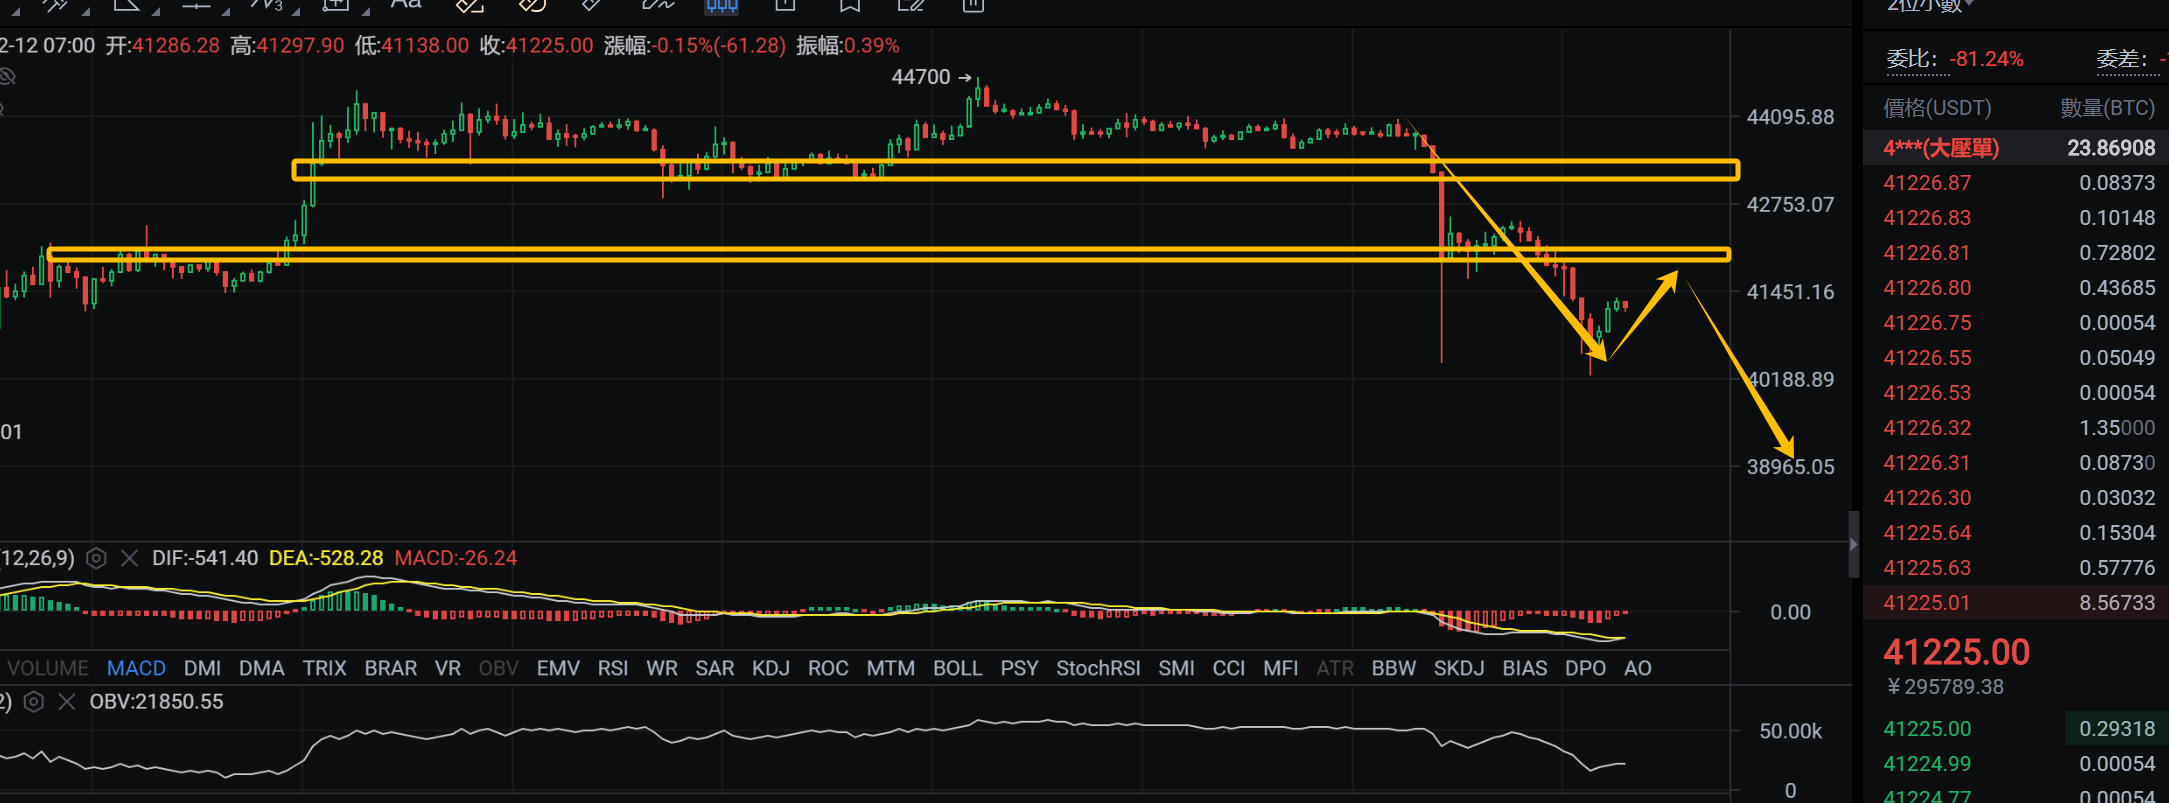Select the ATR indicator
Screen dimensions: 2169x803
[x=1335, y=668]
